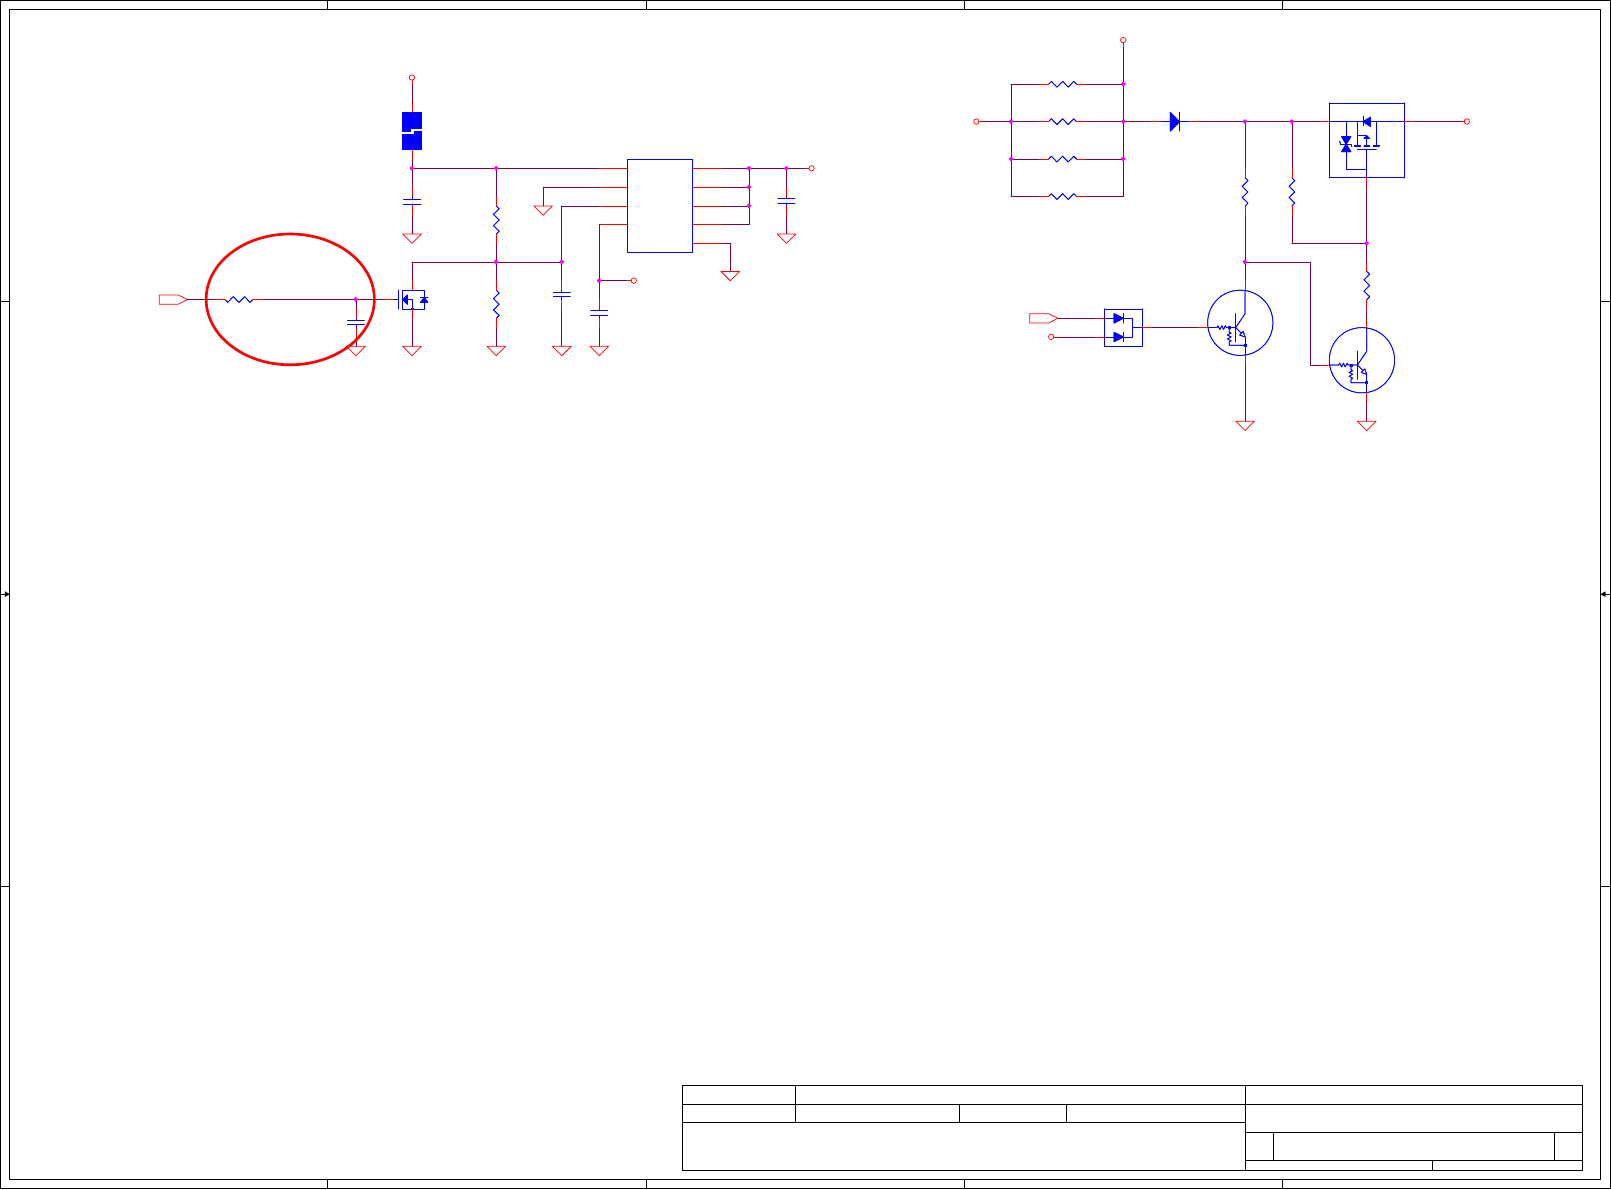Select the capacitor directly below the blue fuse

(x=412, y=202)
